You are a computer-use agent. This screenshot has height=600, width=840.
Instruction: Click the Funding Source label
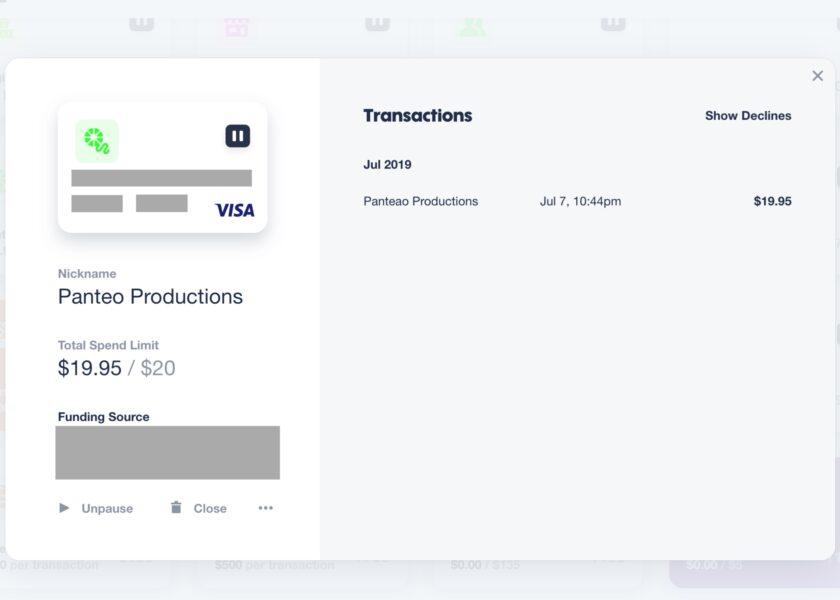tap(103, 417)
